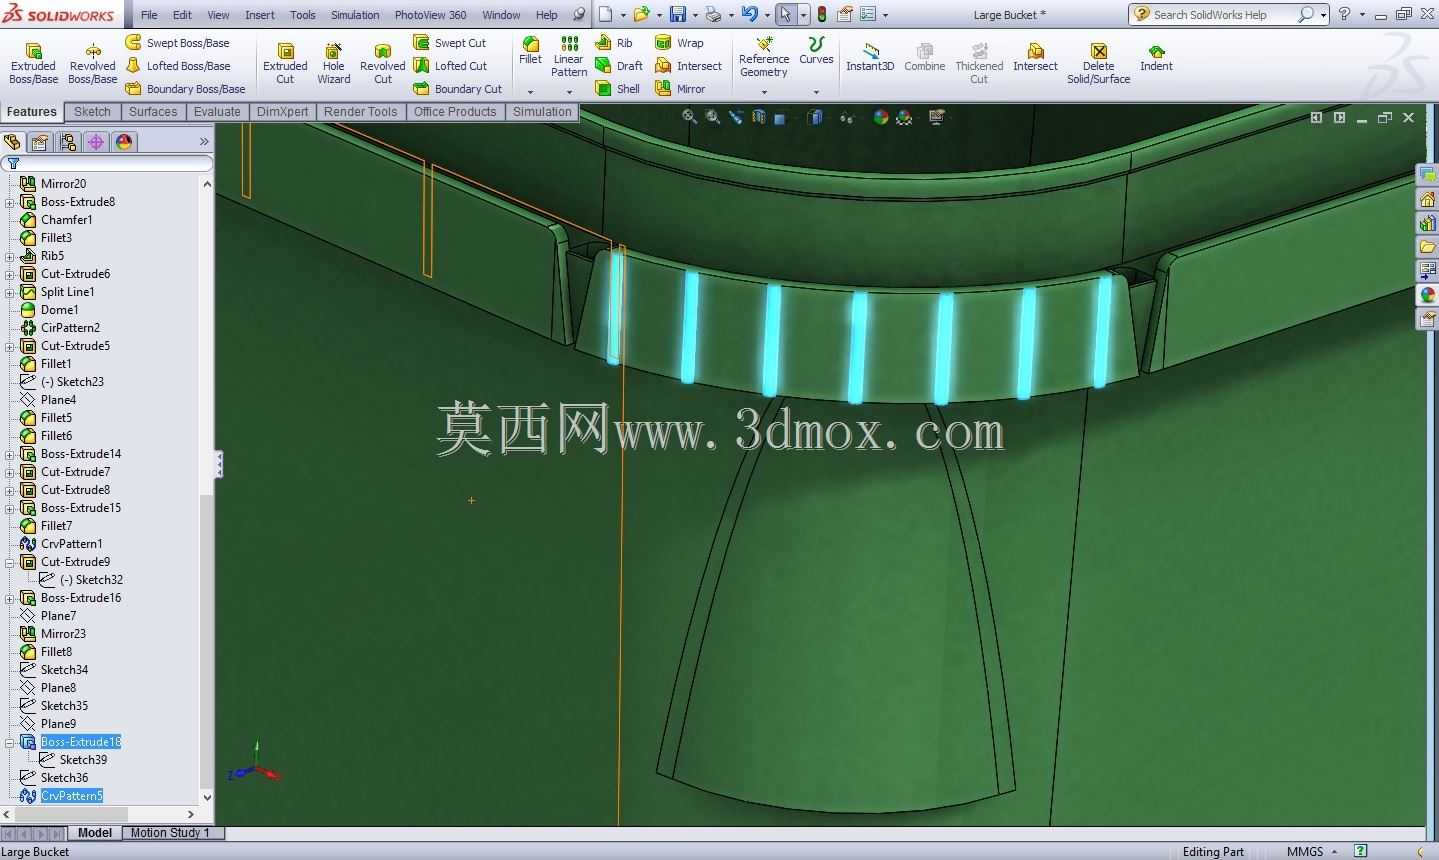Image resolution: width=1439 pixels, height=860 pixels.
Task: Open Edit Appearance color ball icon
Action: pos(881,117)
